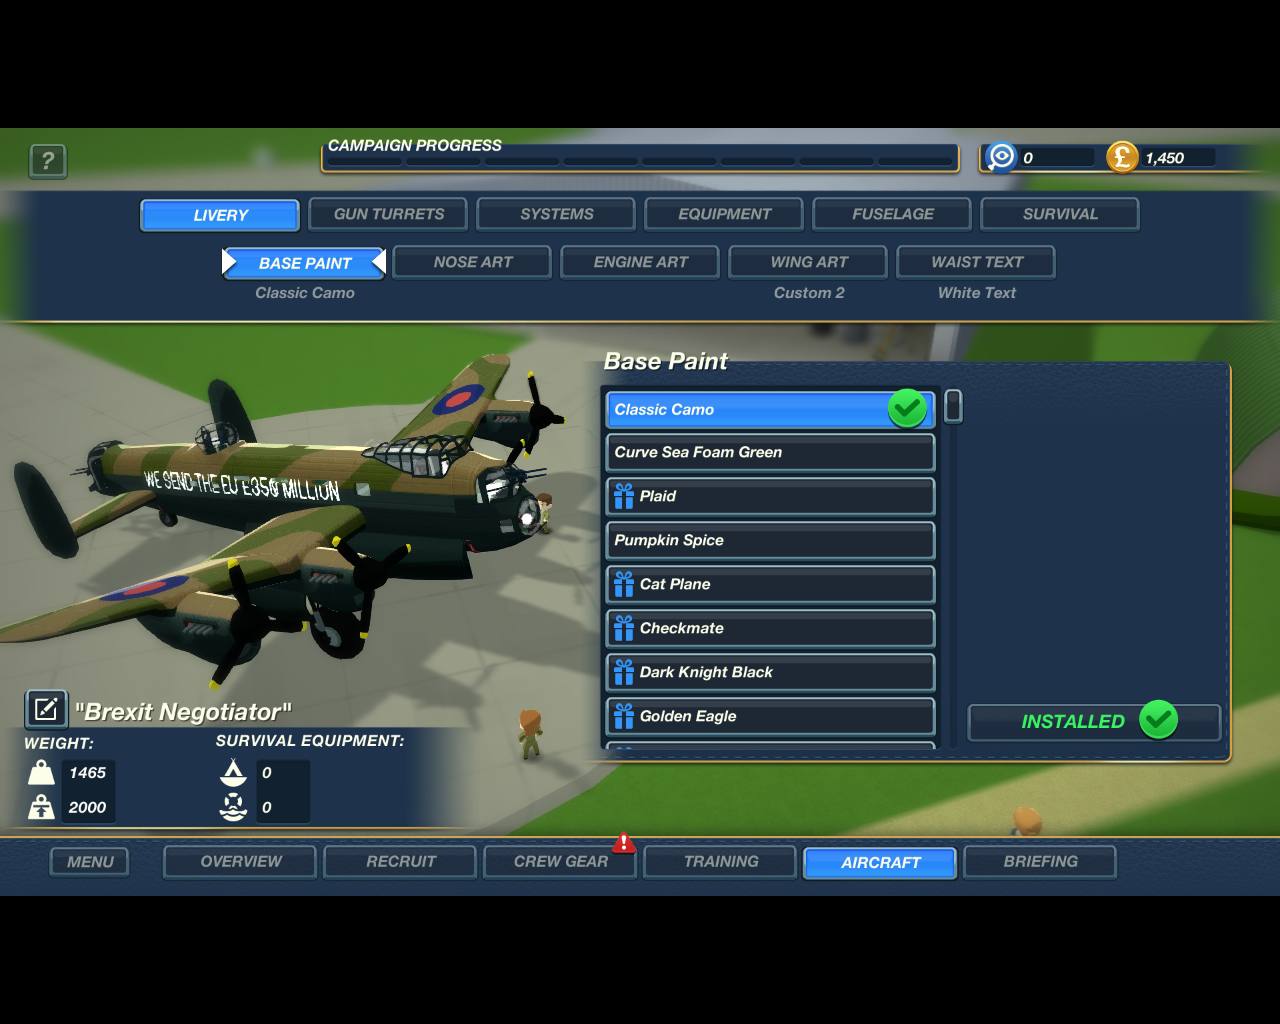
Task: Click the red alert on Crew Gear
Action: 624,843
